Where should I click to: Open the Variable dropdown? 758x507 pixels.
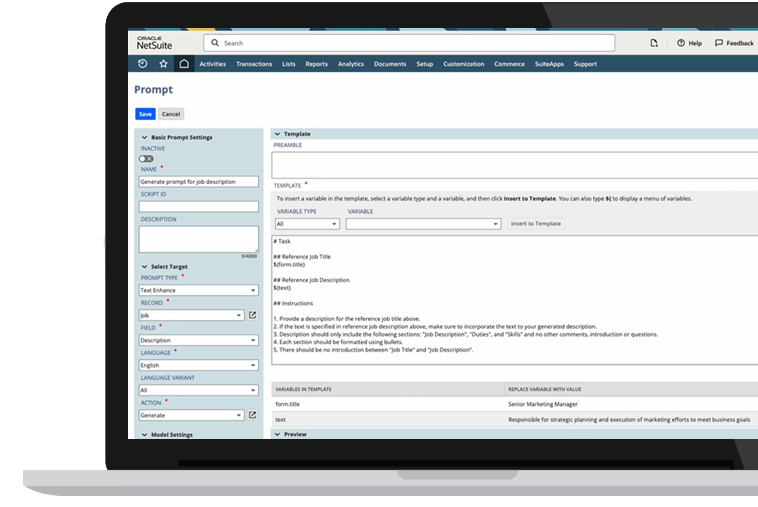point(423,224)
